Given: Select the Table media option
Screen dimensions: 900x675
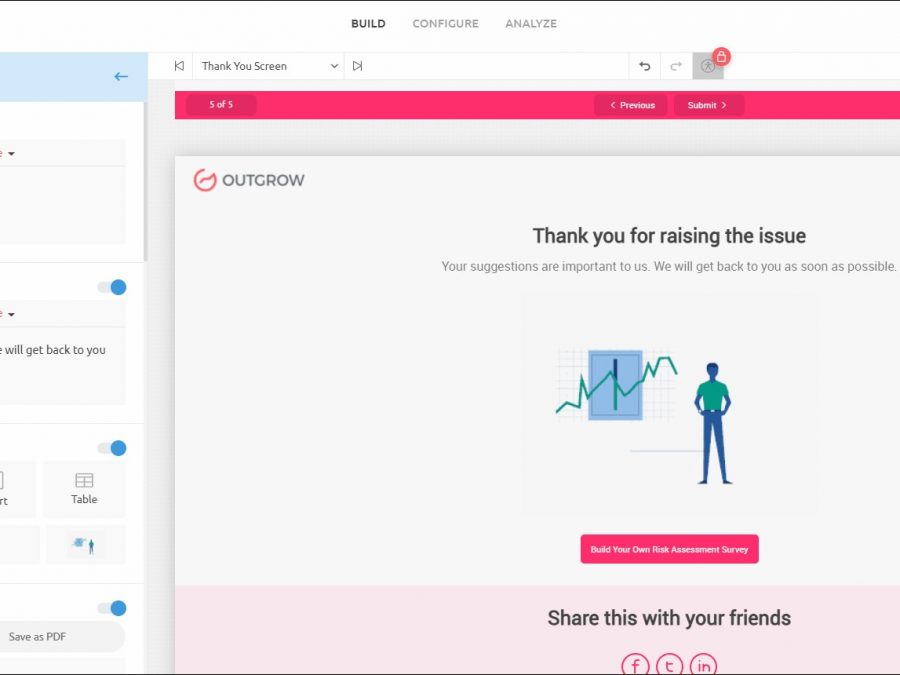Looking at the screenshot, I should tap(84, 489).
